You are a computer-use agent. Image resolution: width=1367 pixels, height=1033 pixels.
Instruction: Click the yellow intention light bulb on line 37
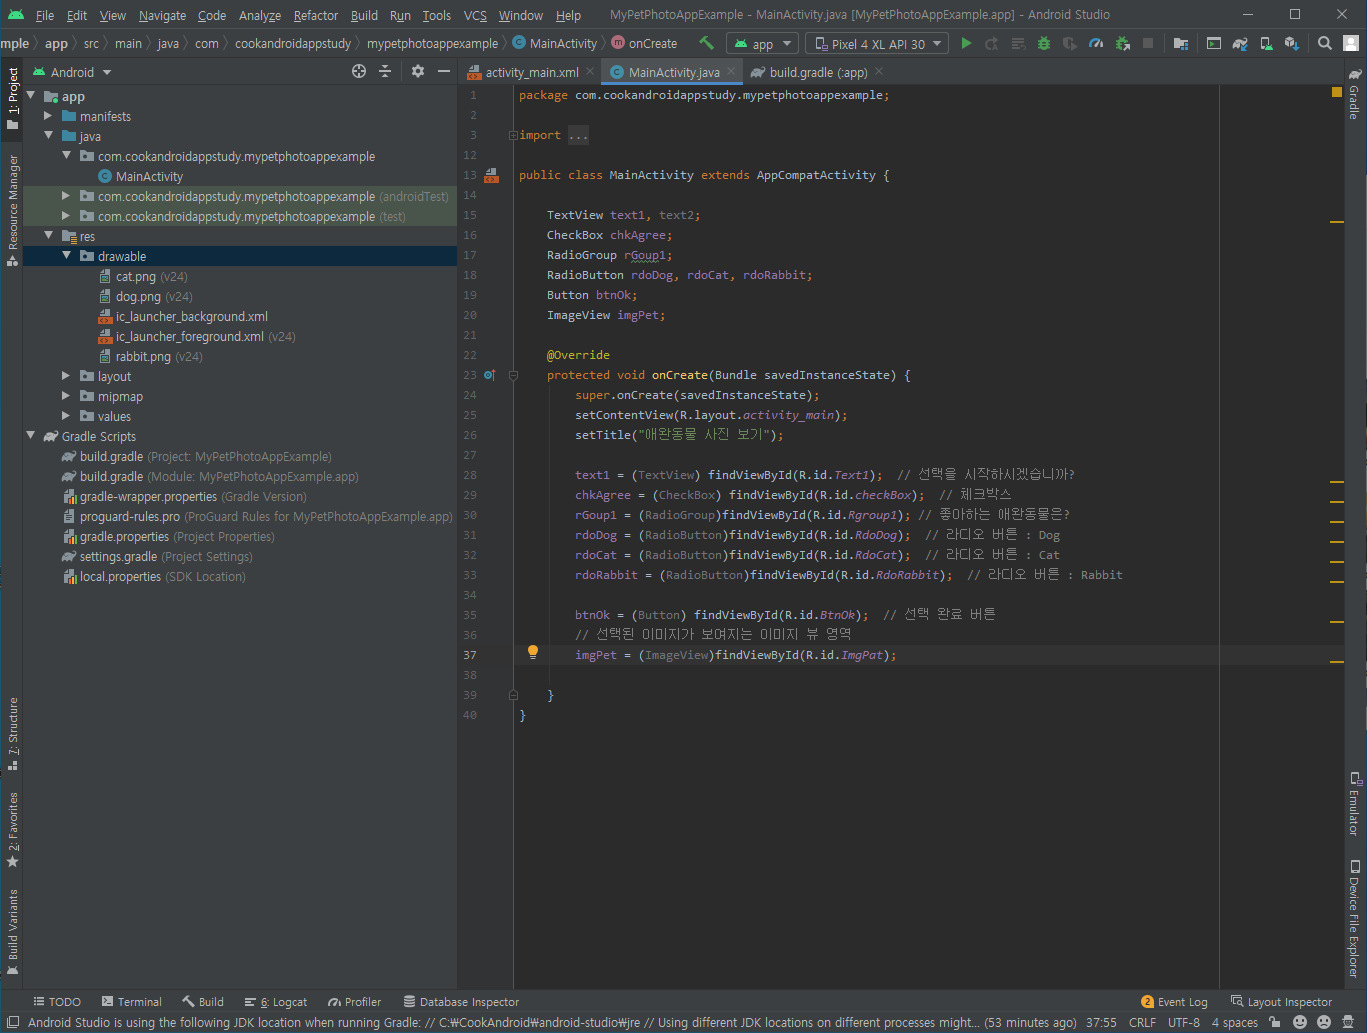533,652
